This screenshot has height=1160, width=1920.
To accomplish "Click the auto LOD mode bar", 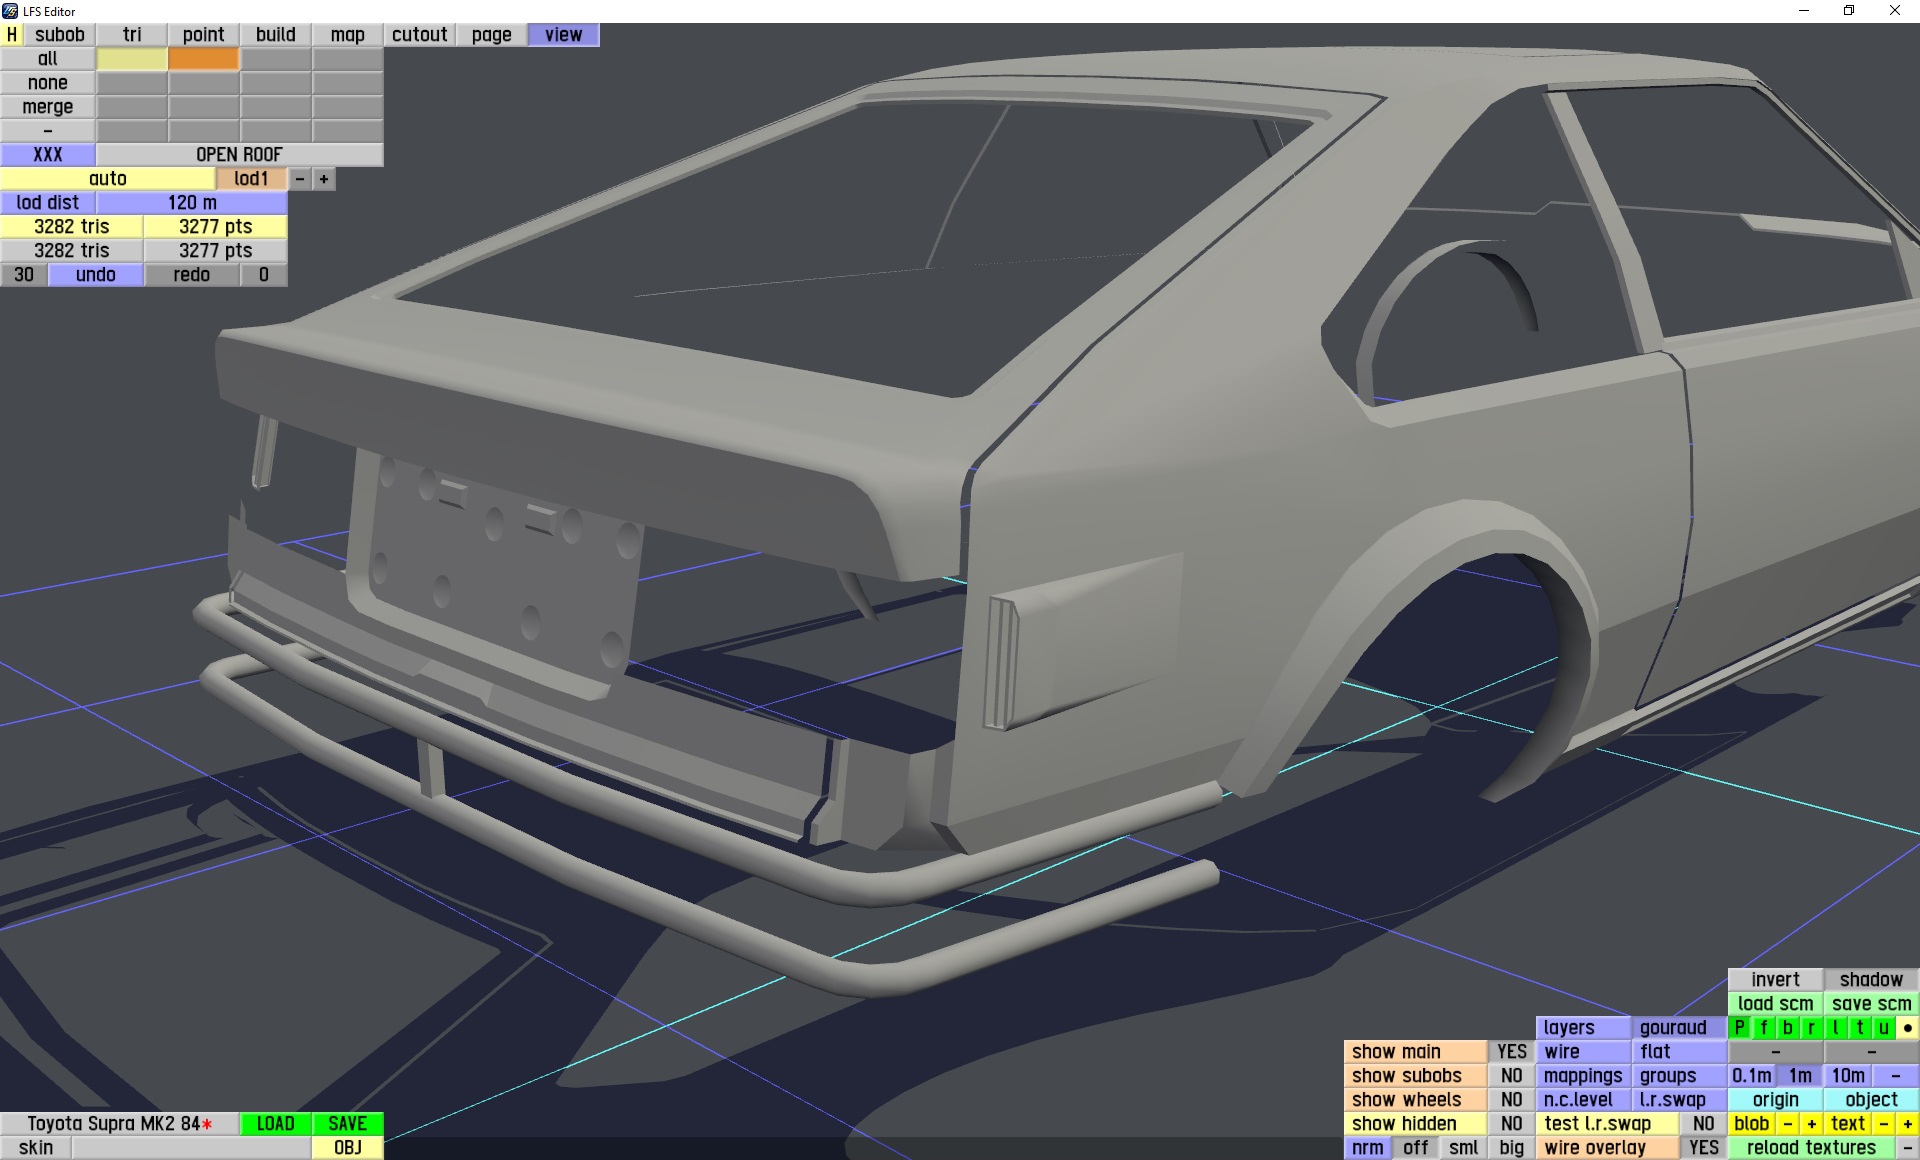I will coord(108,179).
